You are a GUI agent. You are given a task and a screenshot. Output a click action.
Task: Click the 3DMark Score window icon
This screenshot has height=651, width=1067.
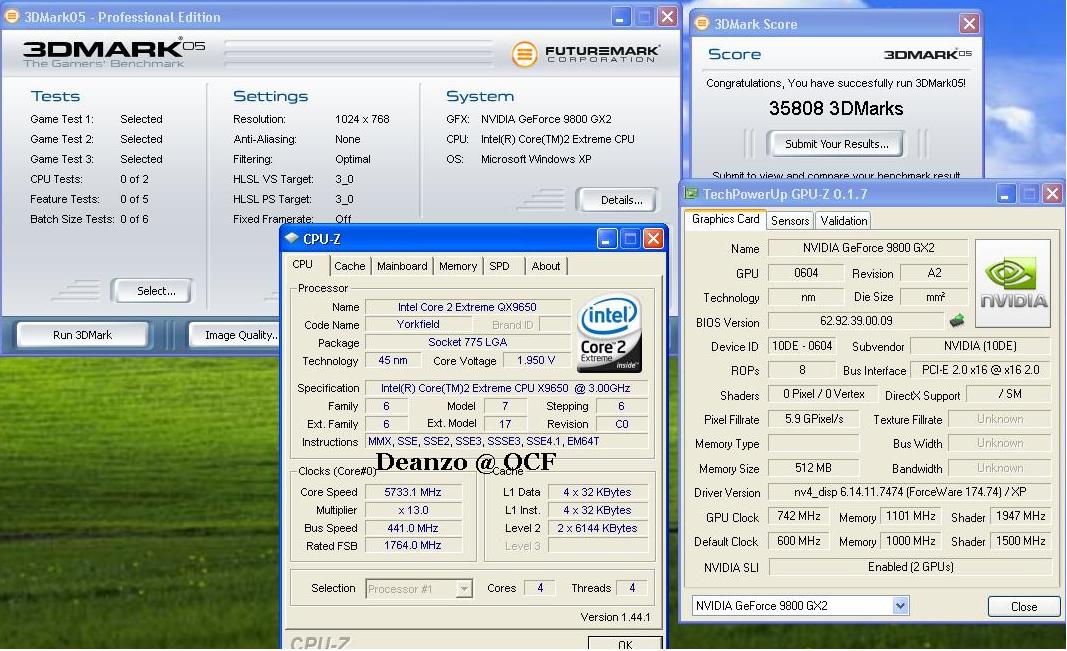pyautogui.click(x=702, y=24)
